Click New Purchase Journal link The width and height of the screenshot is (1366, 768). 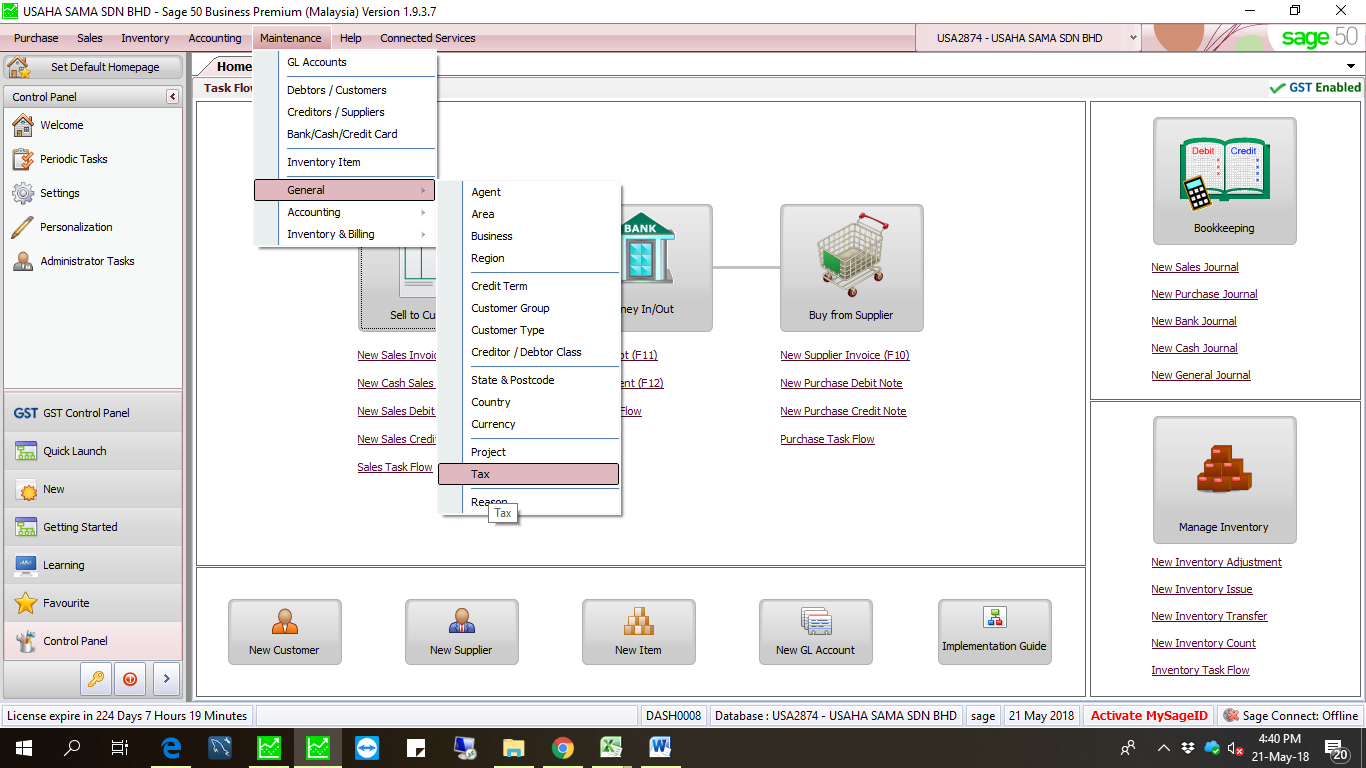[x=1204, y=294]
